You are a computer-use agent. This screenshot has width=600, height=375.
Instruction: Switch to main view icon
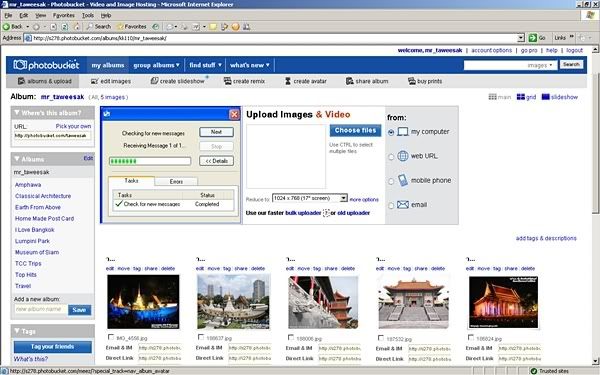(x=492, y=97)
